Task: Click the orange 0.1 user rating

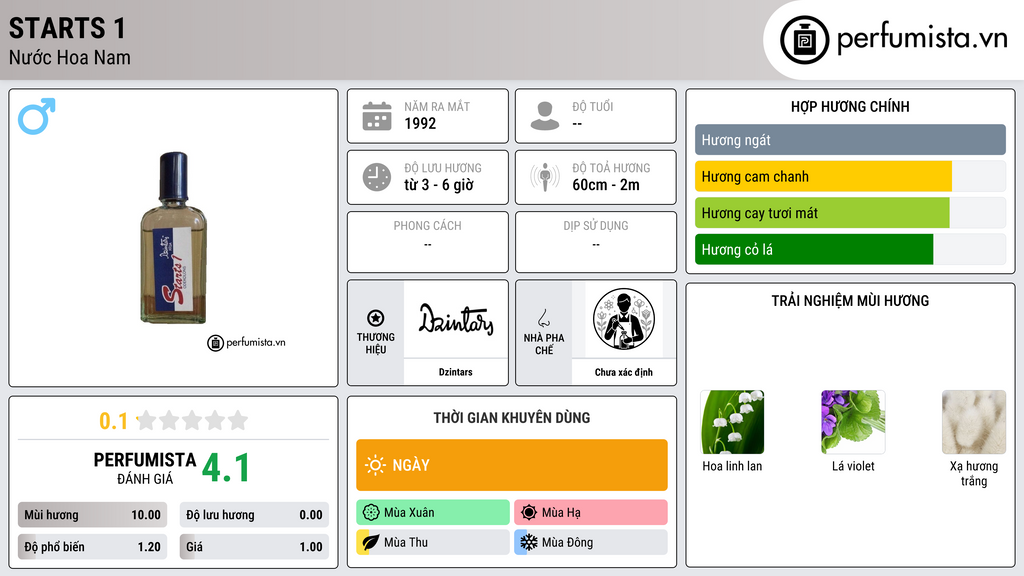Action: [114, 421]
